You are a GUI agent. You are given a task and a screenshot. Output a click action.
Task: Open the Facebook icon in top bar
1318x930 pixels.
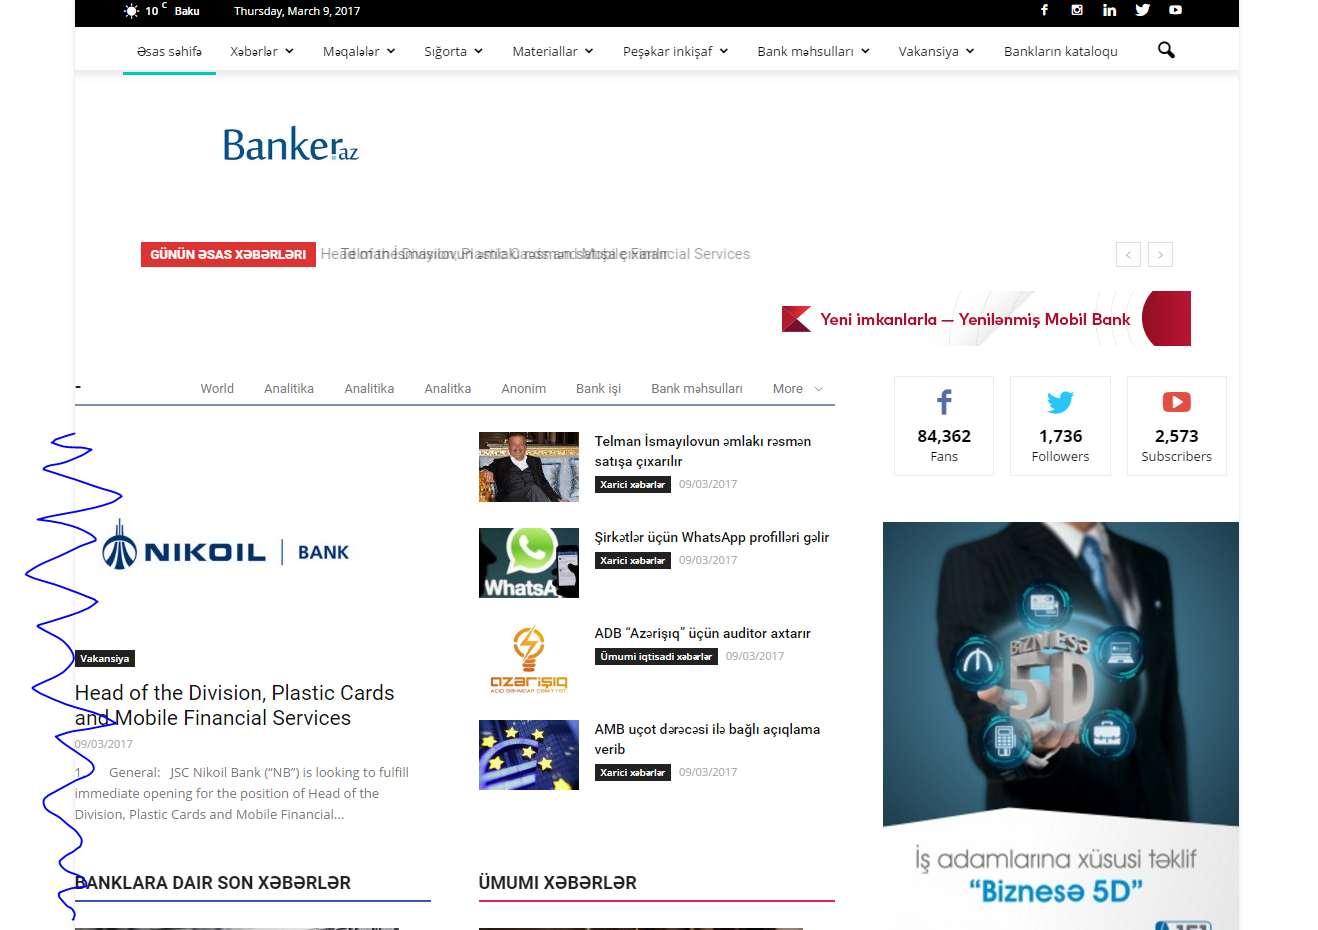1044,10
